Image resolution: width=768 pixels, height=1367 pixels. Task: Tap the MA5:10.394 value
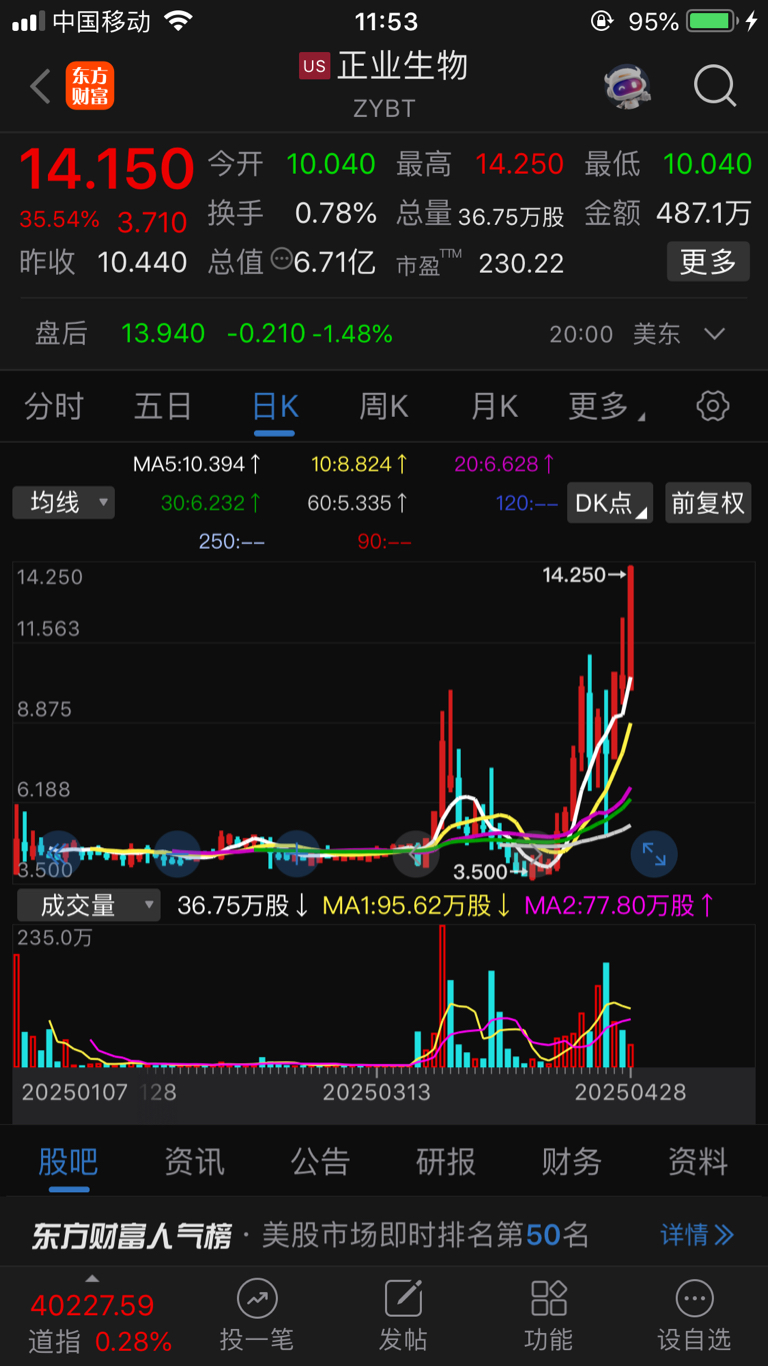coord(198,464)
